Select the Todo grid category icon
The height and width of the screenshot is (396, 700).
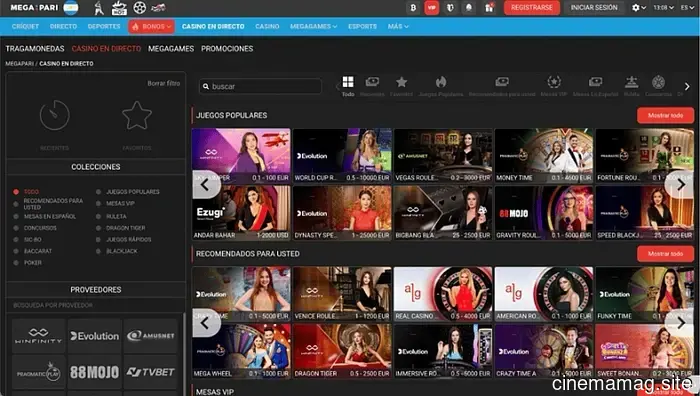348,86
